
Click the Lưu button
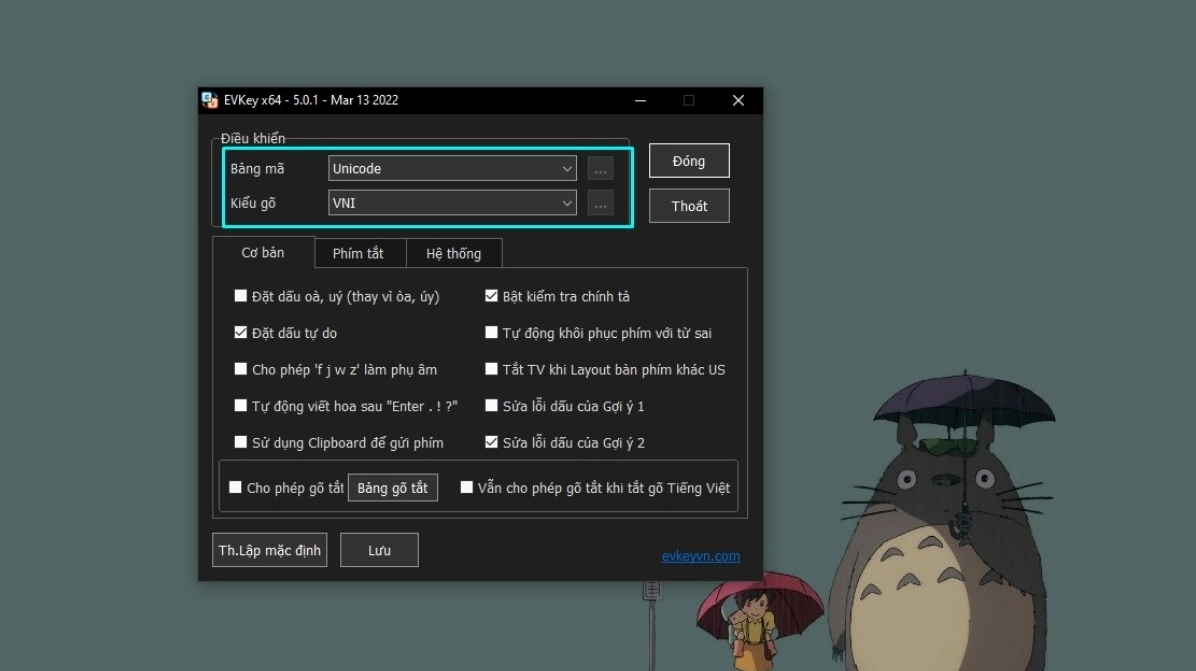[x=379, y=550]
